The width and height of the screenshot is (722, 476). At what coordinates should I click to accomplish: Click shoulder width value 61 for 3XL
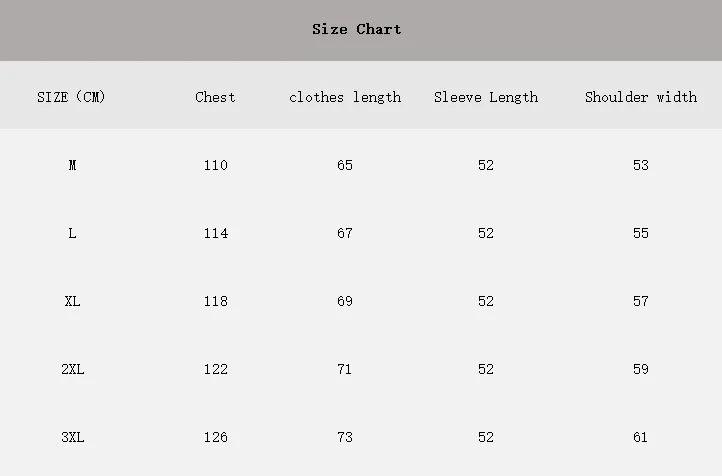tap(641, 437)
